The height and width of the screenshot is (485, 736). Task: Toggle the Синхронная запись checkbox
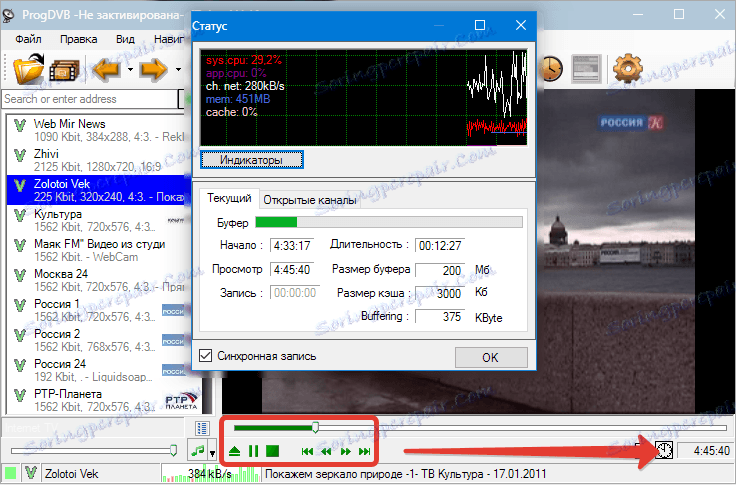tap(205, 355)
